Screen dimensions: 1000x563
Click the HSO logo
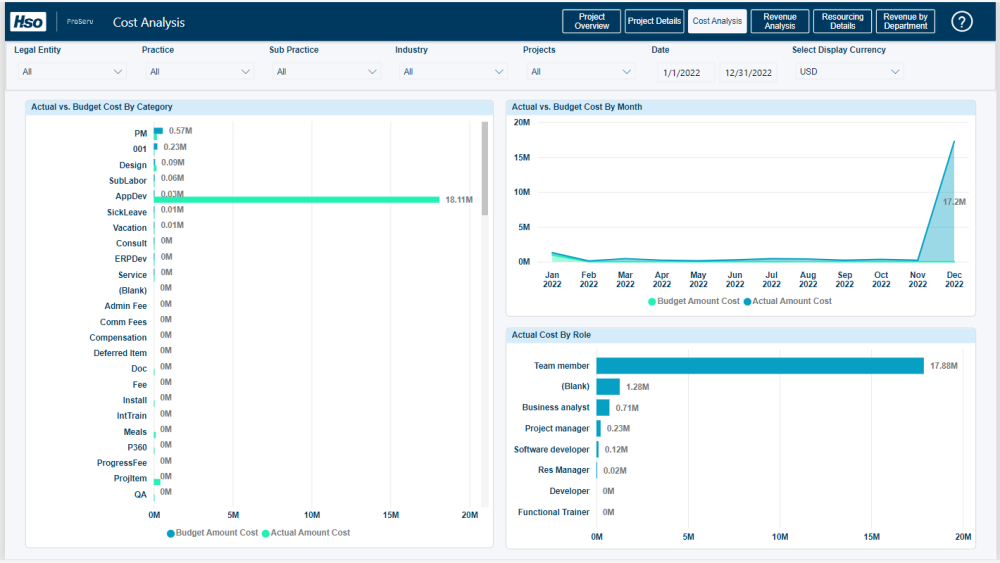click(28, 22)
